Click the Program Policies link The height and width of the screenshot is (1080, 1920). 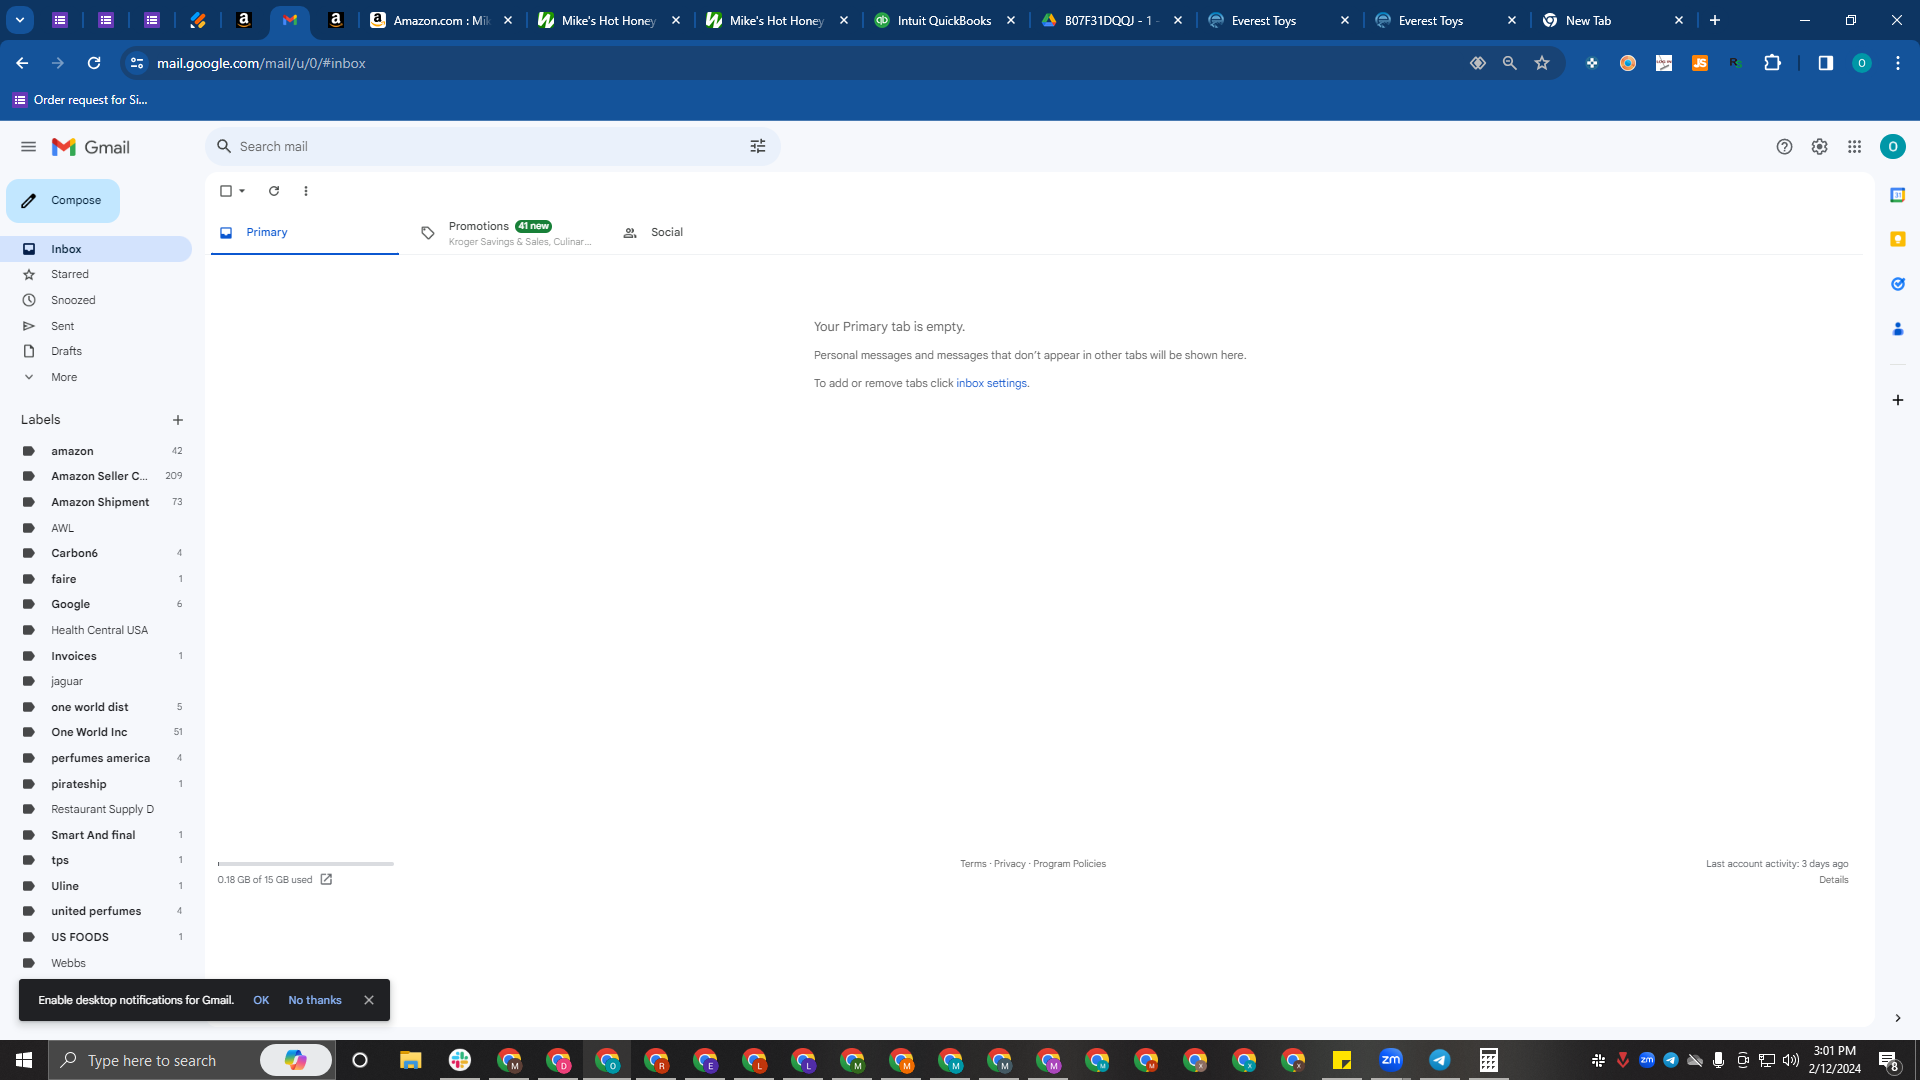point(1069,864)
